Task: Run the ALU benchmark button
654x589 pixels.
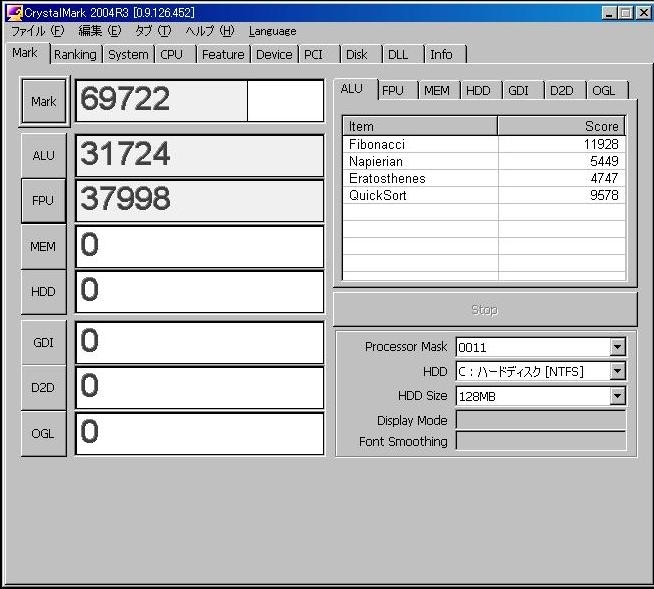Action: [44, 156]
